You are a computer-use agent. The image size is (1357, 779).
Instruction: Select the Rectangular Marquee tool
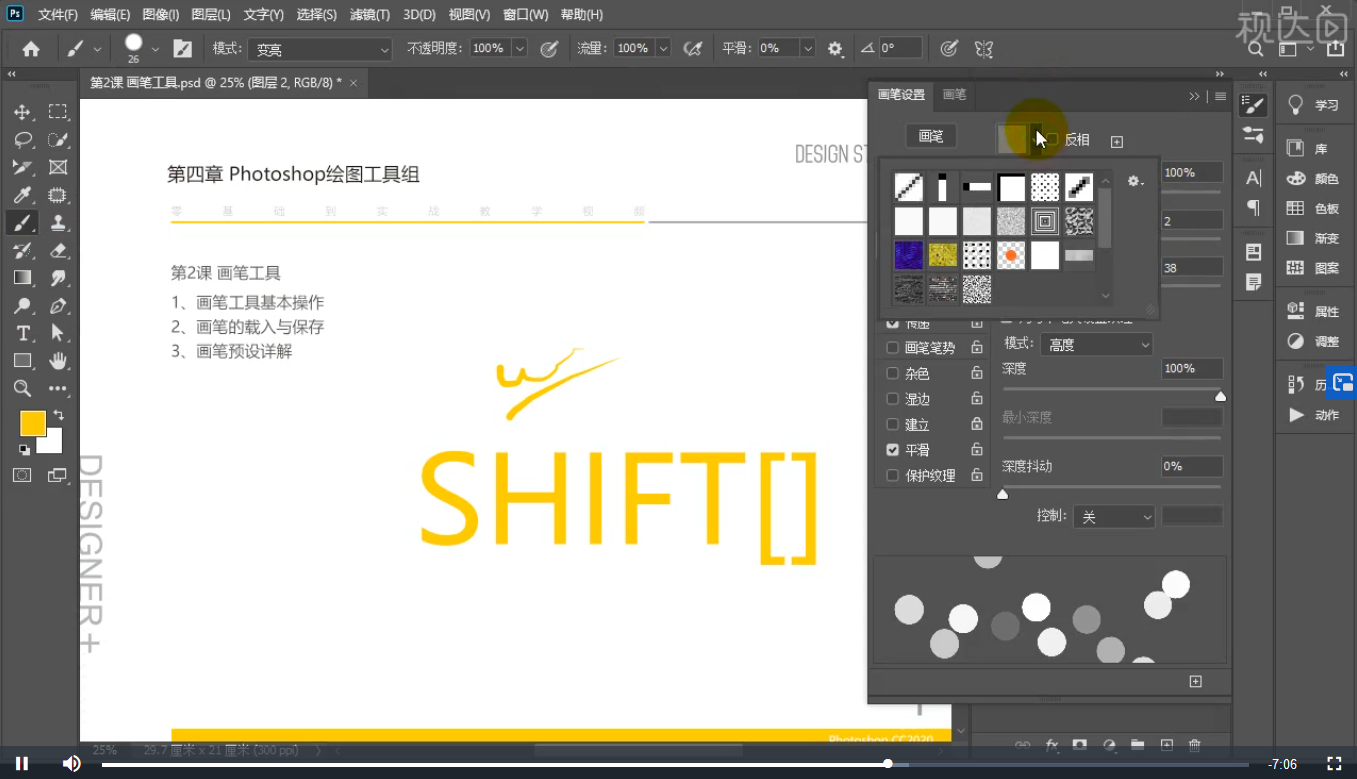pos(58,112)
